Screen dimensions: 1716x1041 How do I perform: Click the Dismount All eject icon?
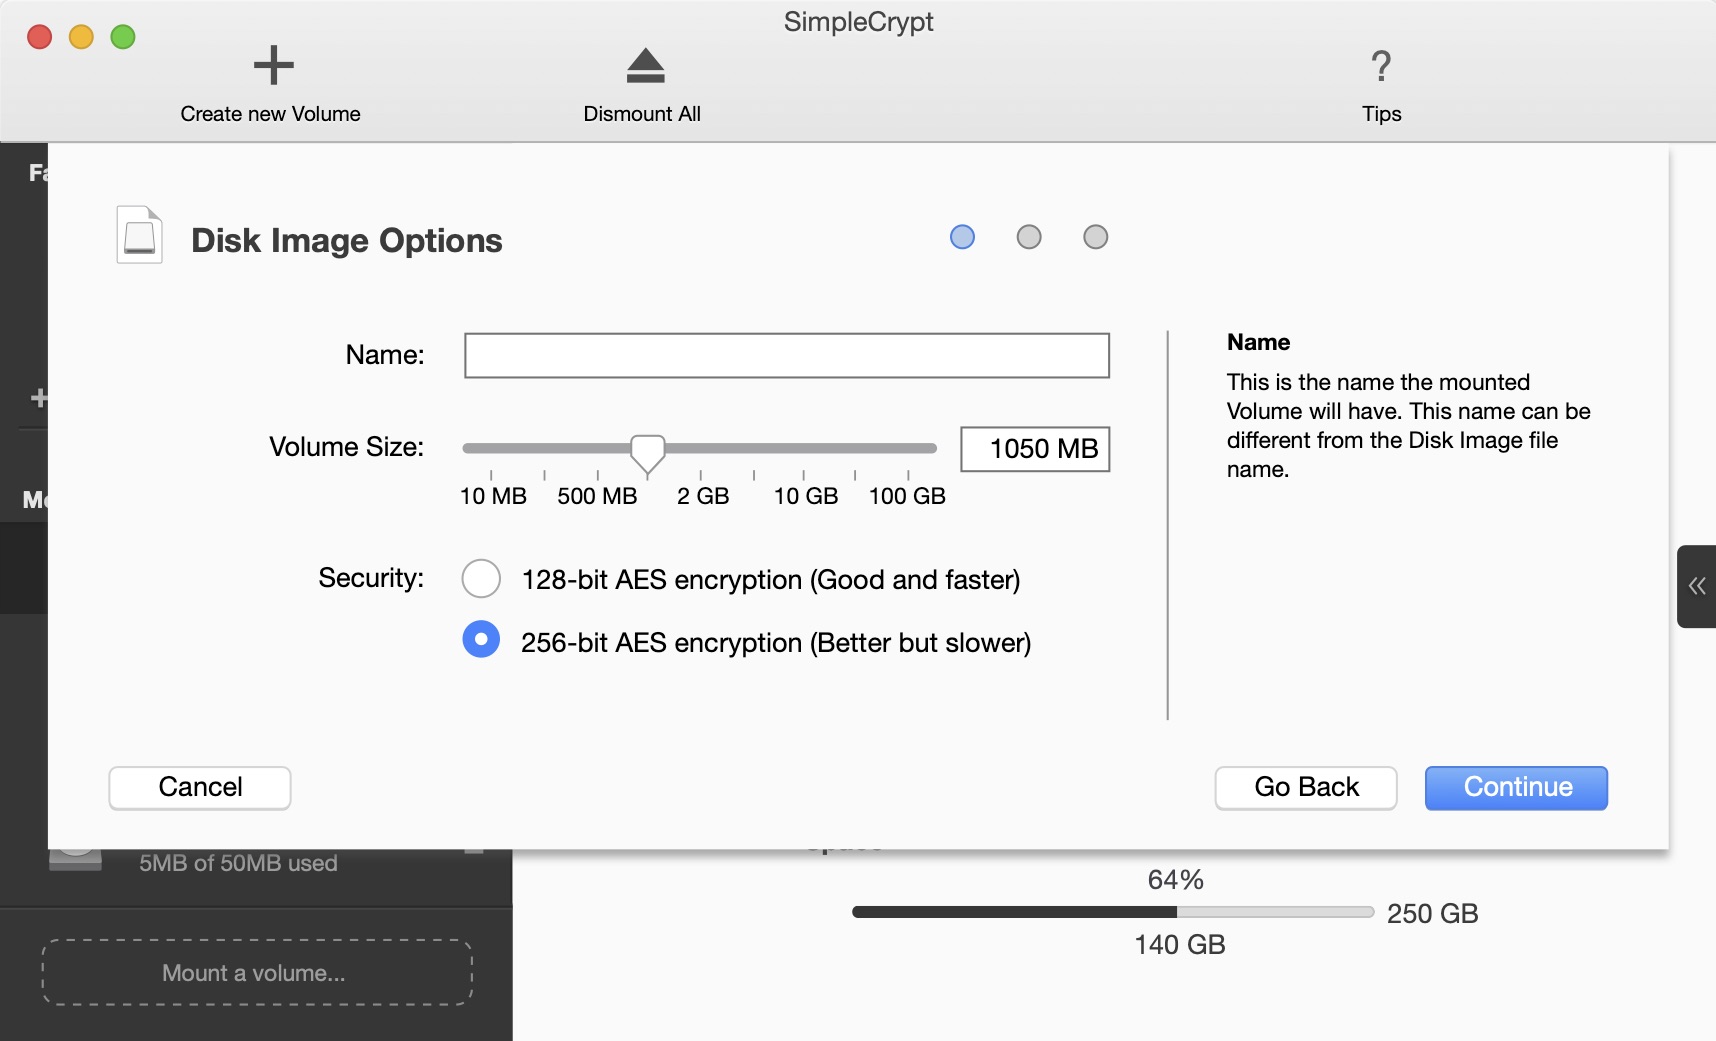point(645,65)
